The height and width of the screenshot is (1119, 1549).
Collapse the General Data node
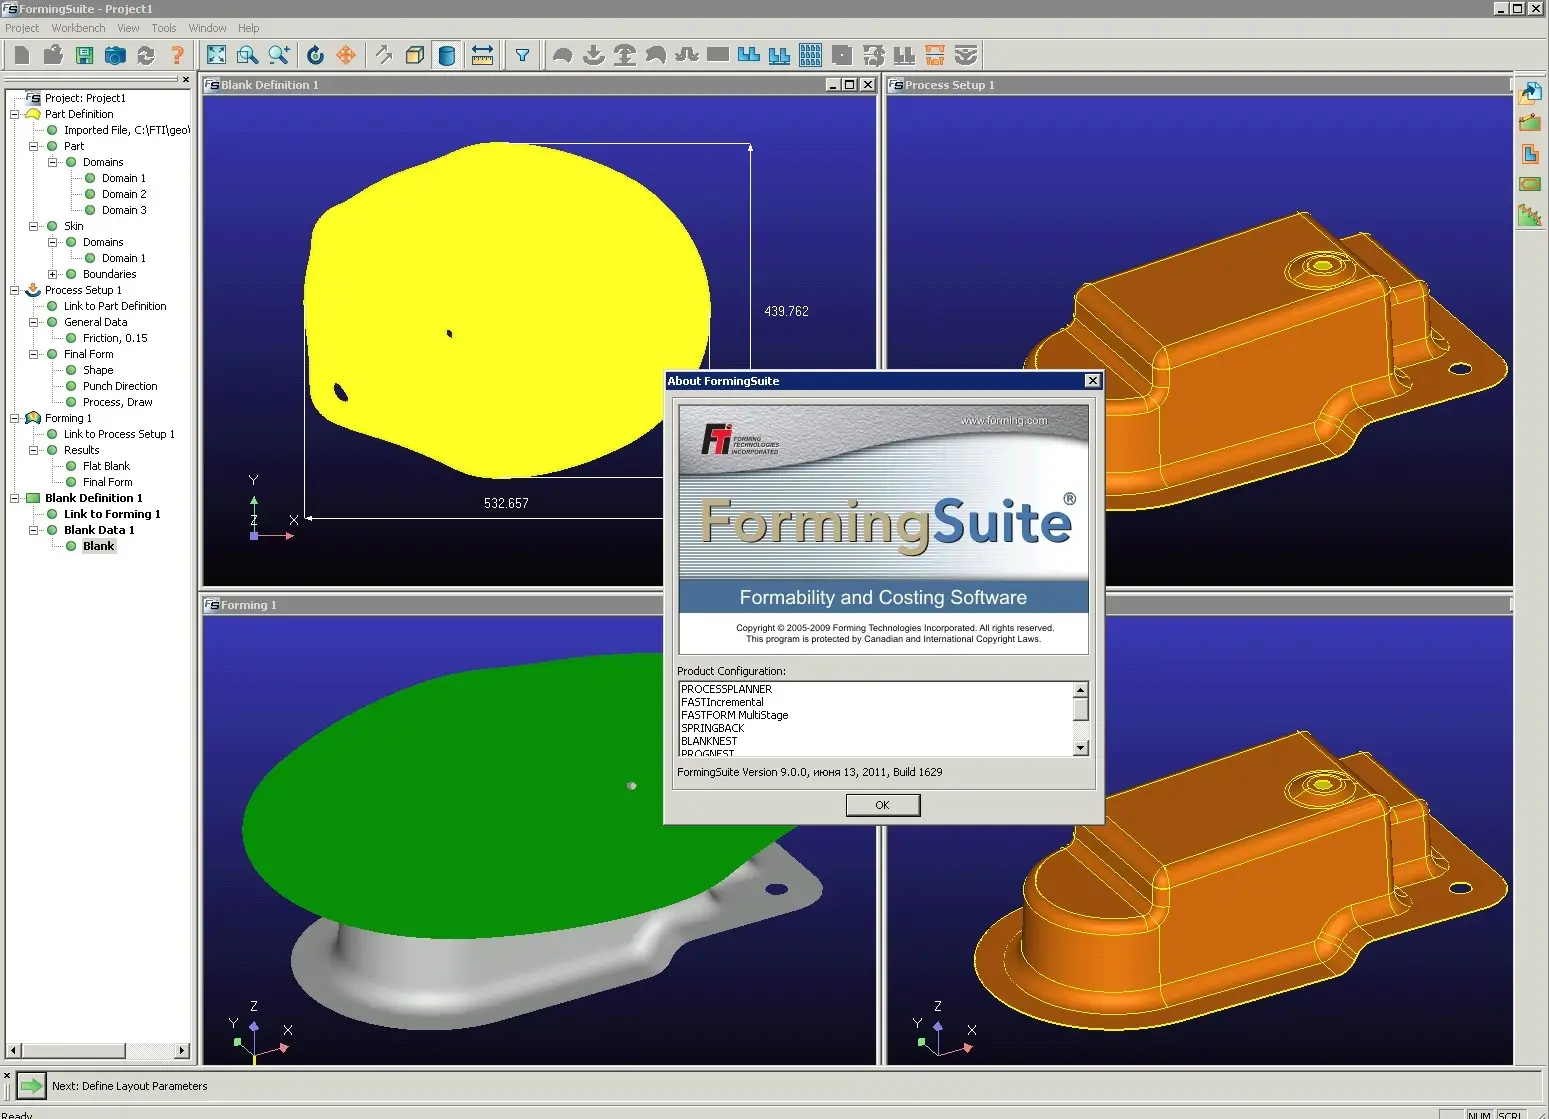coord(33,322)
